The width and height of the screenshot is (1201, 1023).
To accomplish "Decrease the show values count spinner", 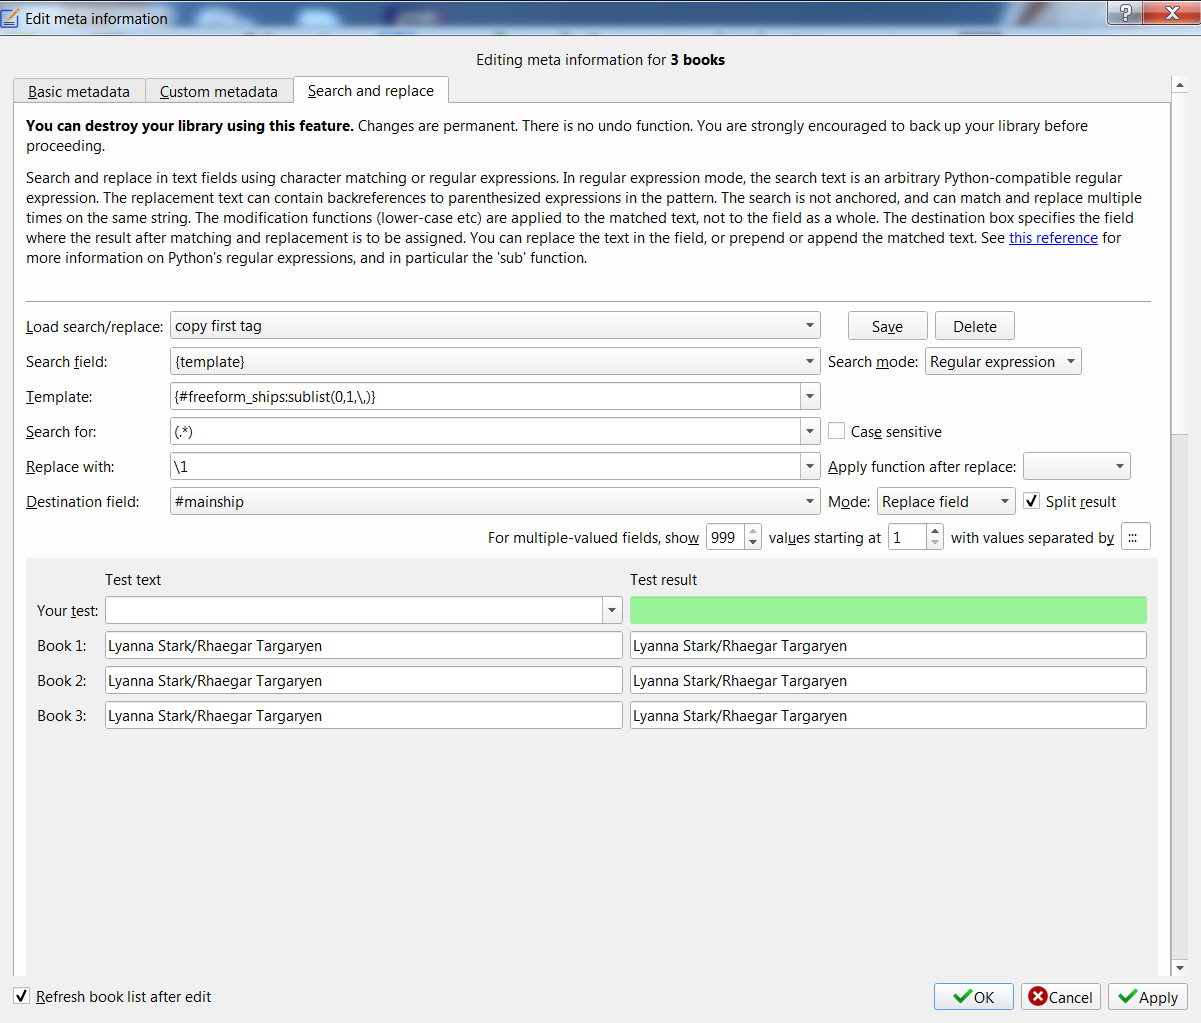I will (753, 543).
